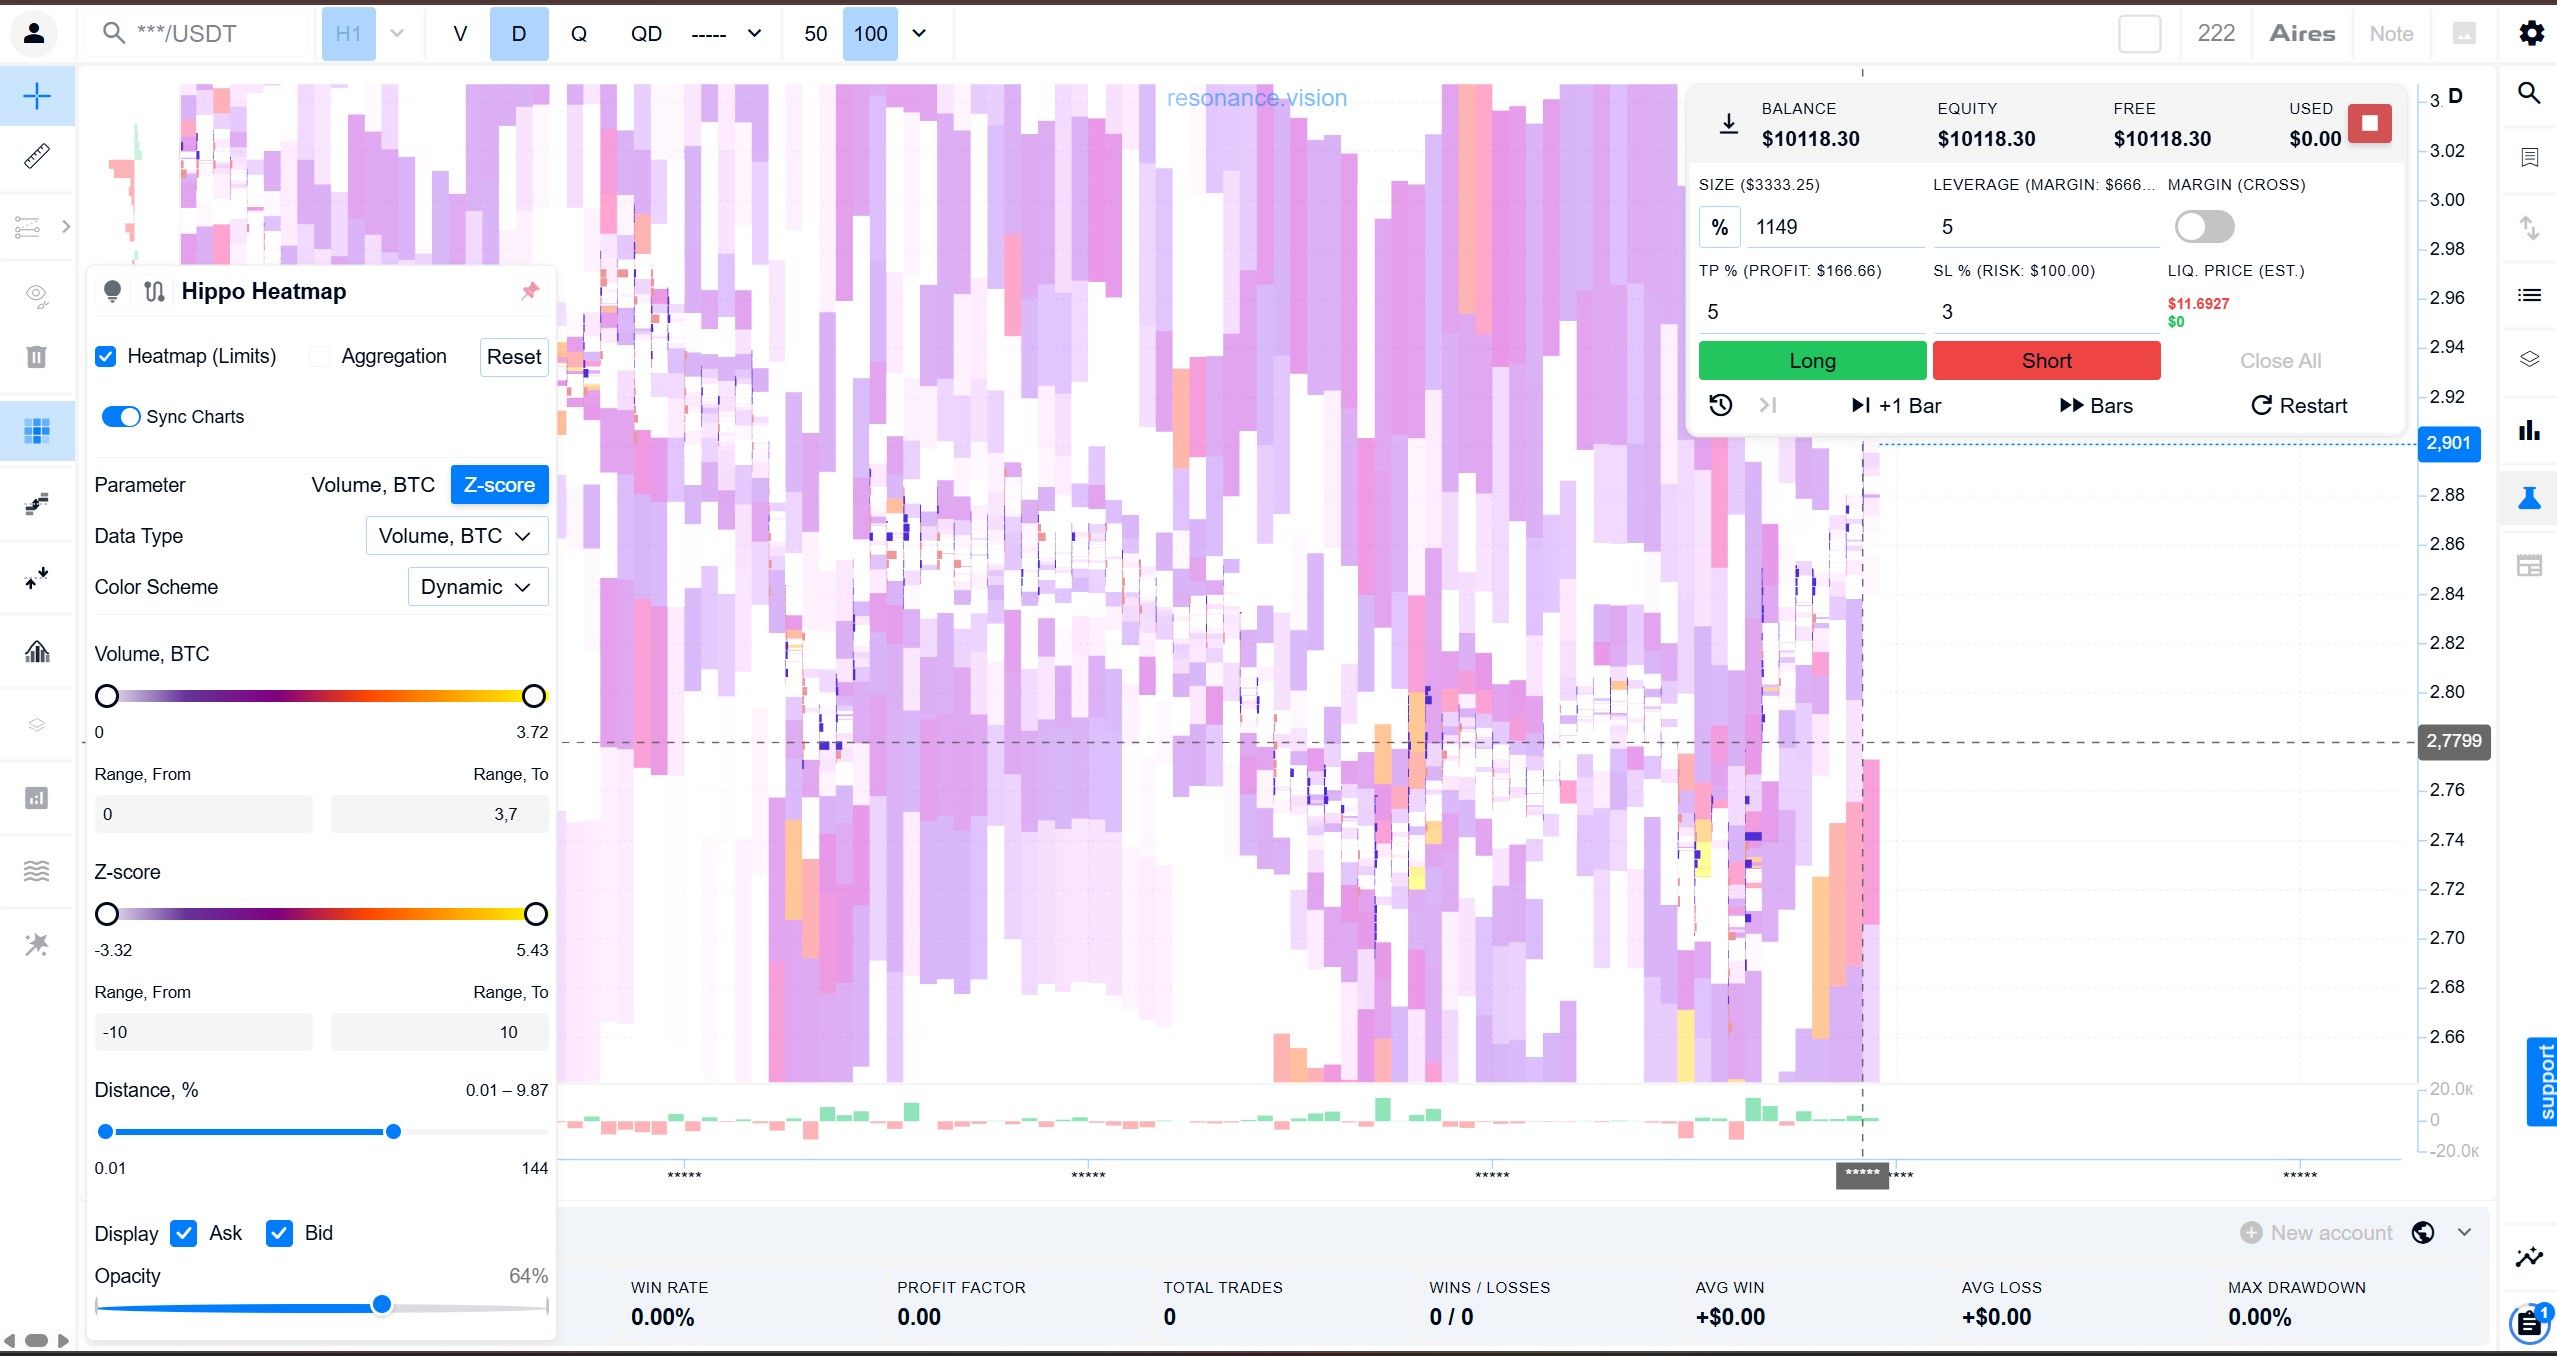The width and height of the screenshot is (2557, 1356).
Task: Uncheck the Bid display checkbox
Action: click(x=279, y=1233)
